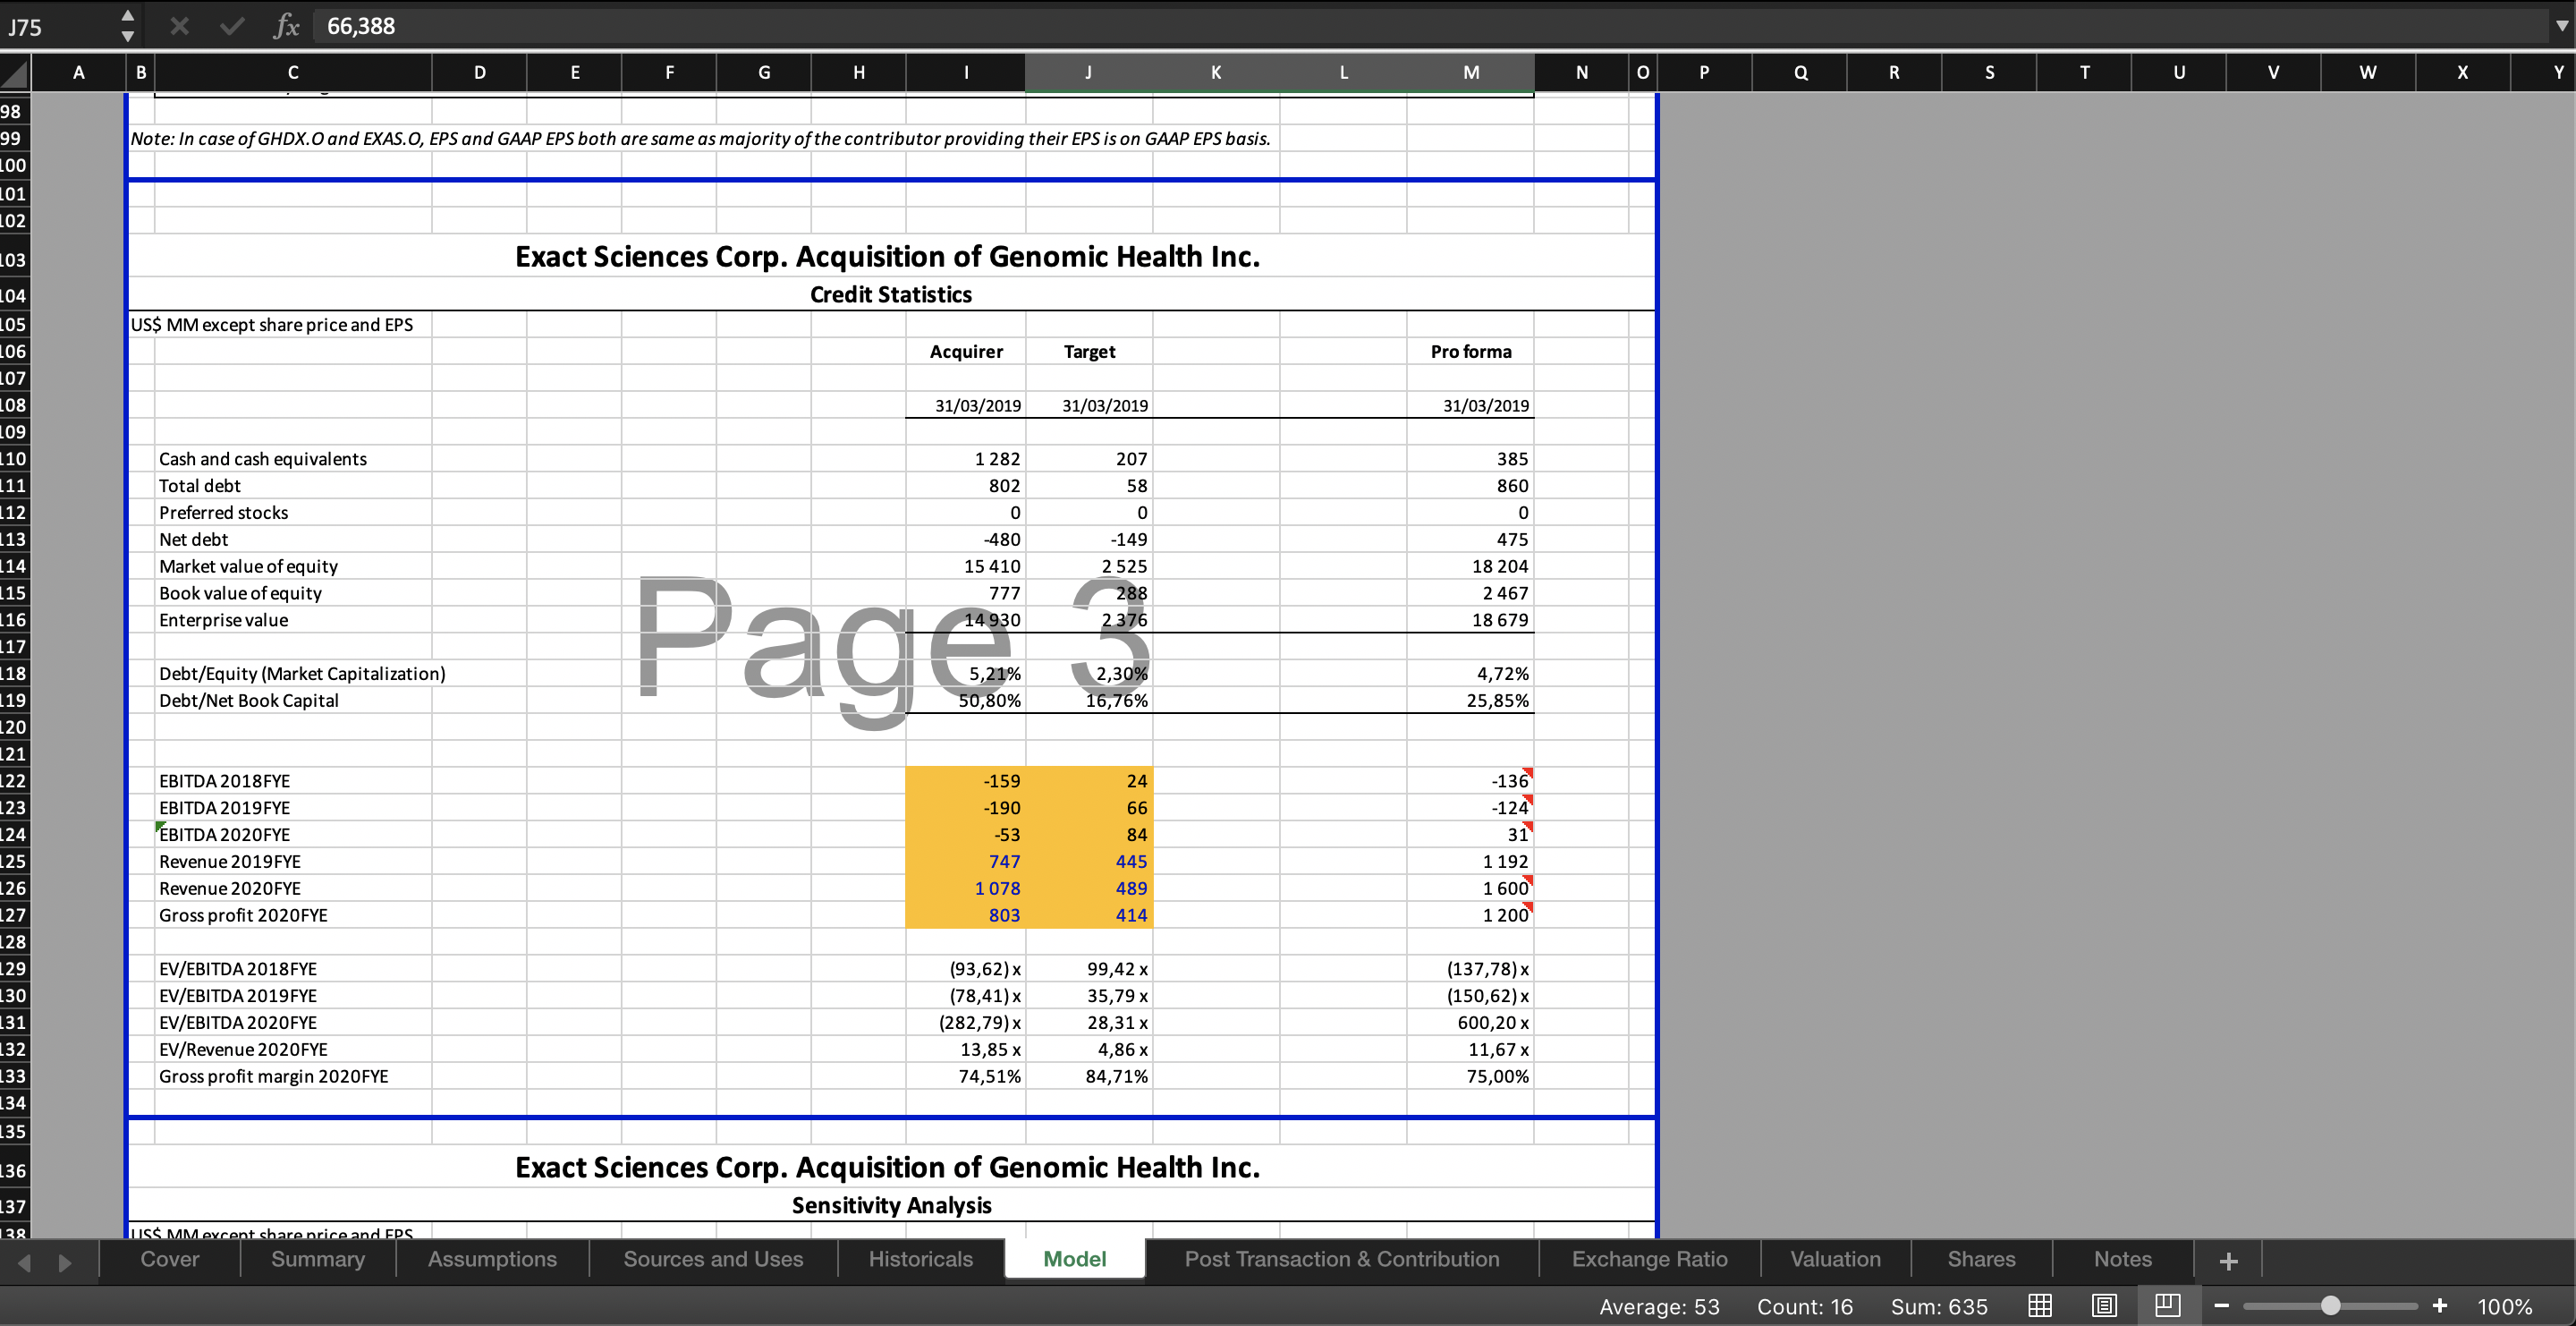This screenshot has width=2576, height=1326.
Task: Click the Count: 16 status entry
Action: (1804, 1306)
